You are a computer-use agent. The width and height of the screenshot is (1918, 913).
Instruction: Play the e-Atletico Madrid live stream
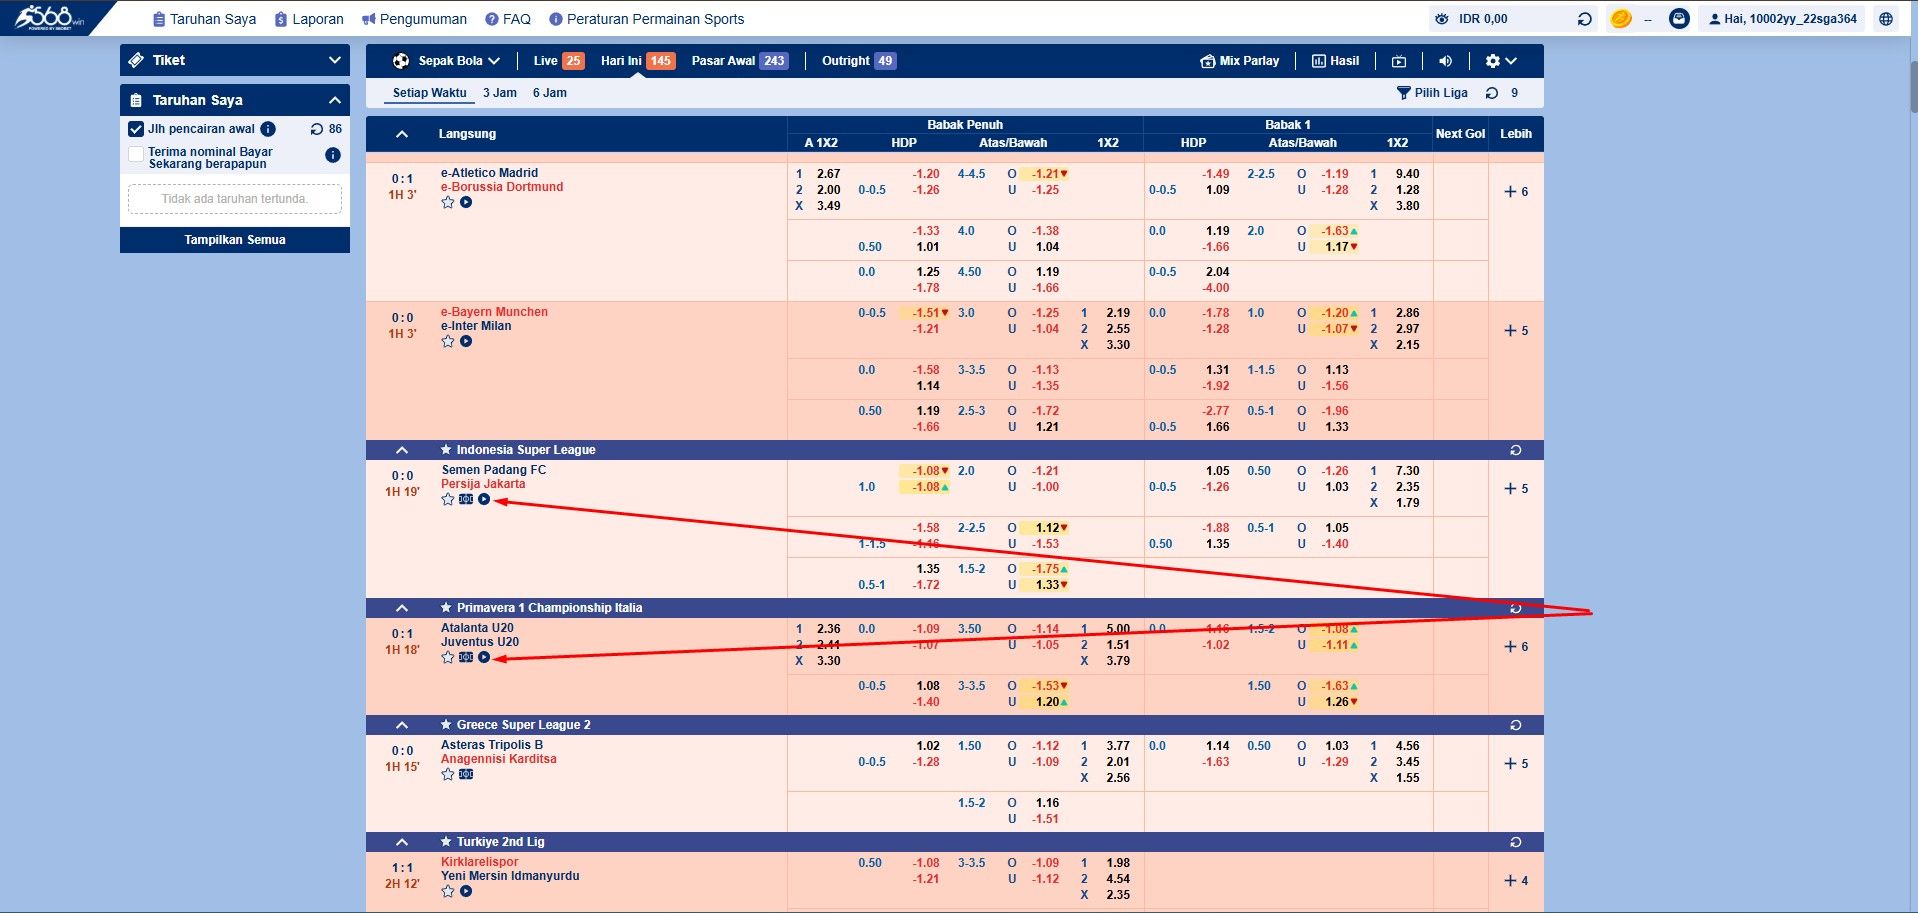tap(466, 202)
